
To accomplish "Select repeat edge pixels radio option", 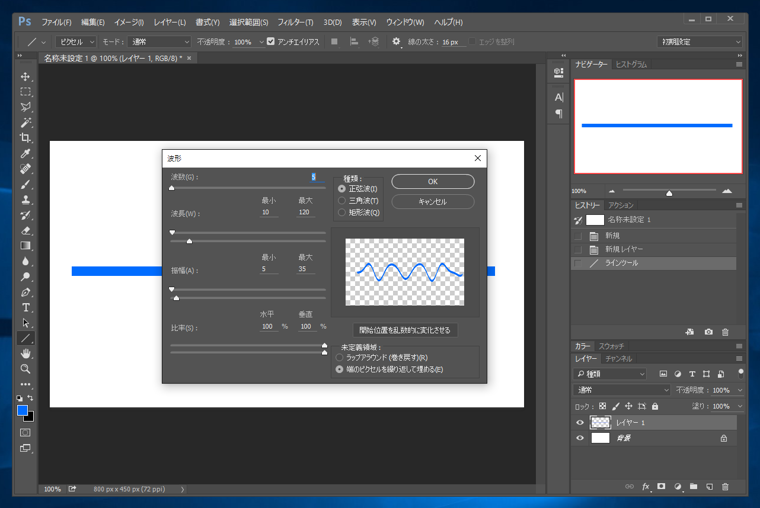I will 339,369.
